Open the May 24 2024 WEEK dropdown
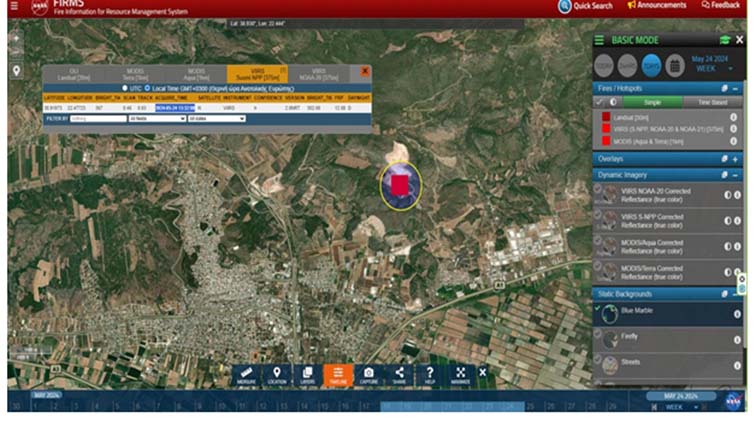Image resolution: width=756 pixels, height=423 pixels. click(712, 64)
